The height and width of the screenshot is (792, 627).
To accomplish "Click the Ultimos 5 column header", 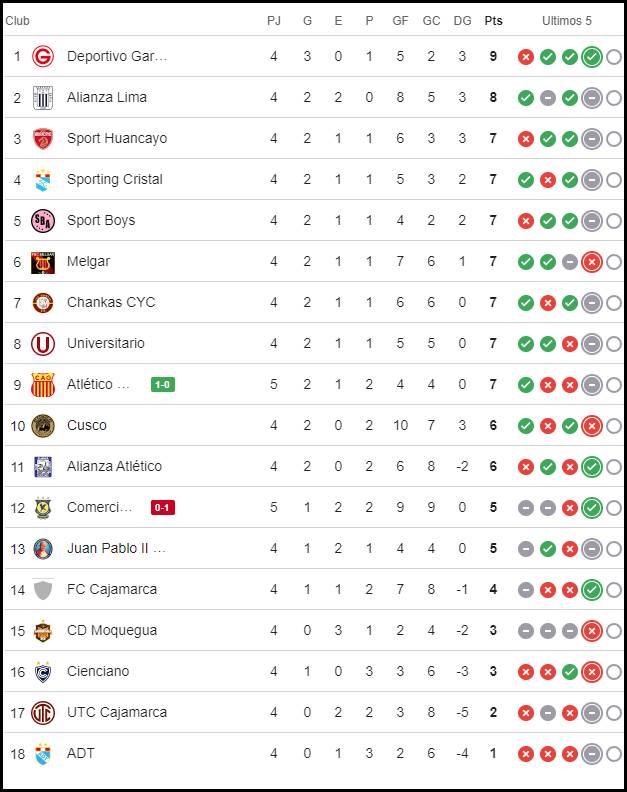I will coord(566,21).
